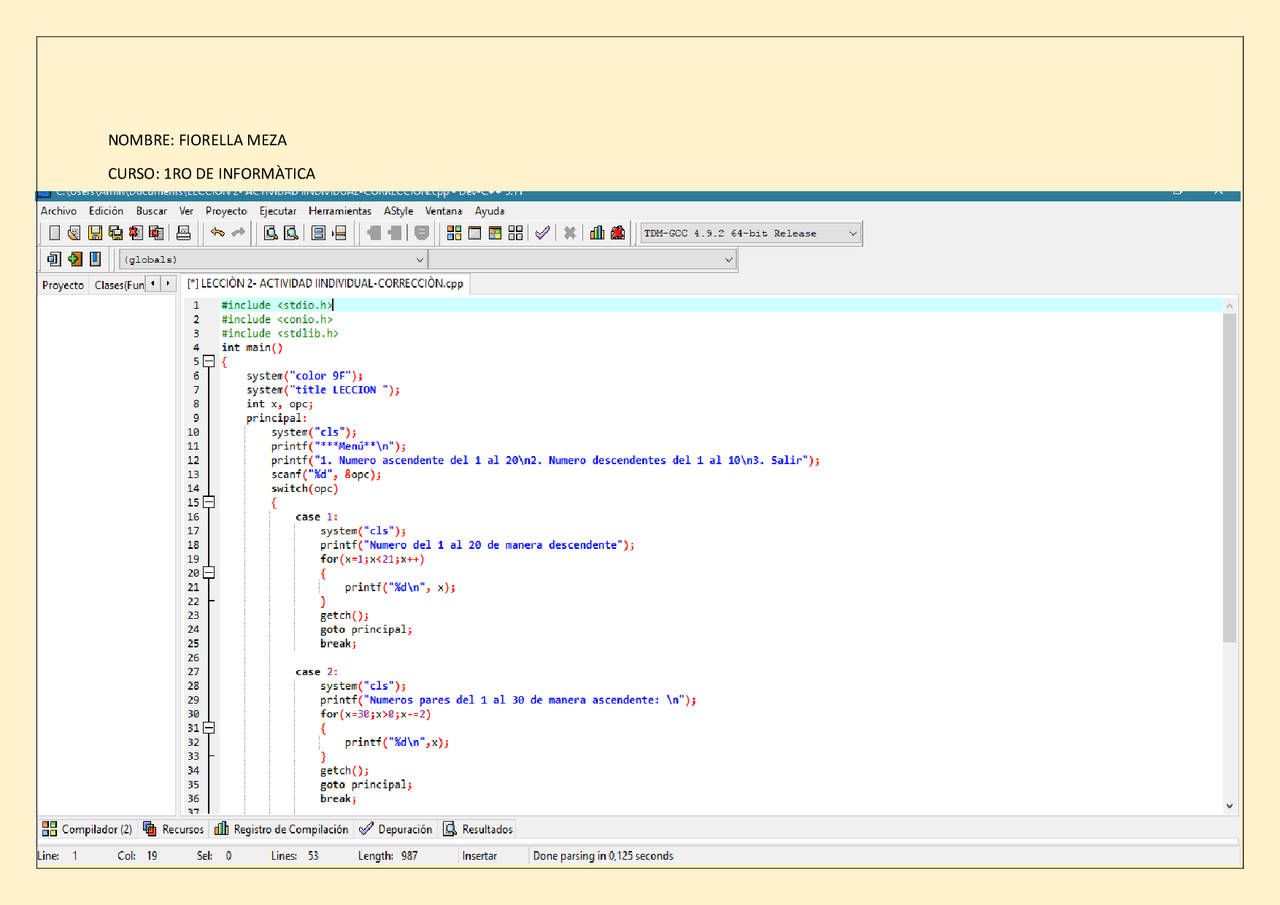Click the Delete Profiling Information icon
Image resolution: width=1280 pixels, height=905 pixels.
point(618,233)
